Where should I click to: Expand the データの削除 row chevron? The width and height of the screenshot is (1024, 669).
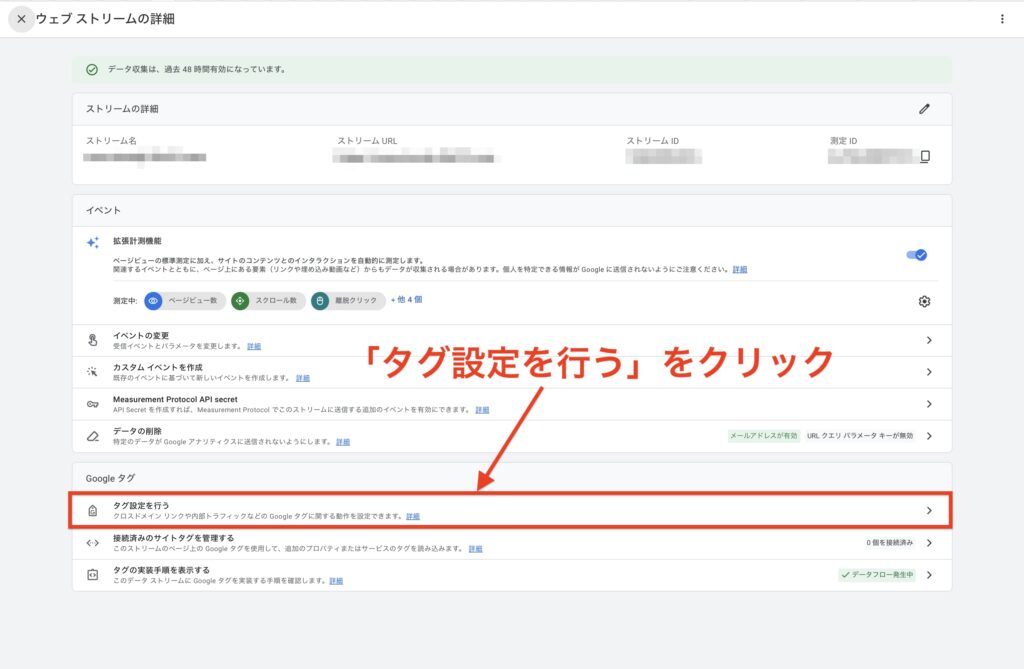coord(928,436)
